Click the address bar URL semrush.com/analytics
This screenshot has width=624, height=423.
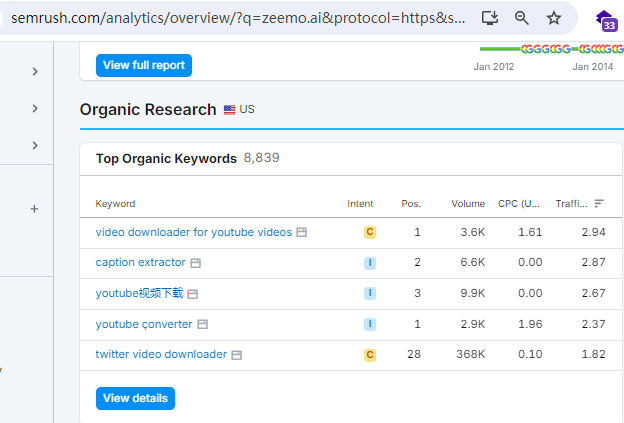[x=238, y=18]
